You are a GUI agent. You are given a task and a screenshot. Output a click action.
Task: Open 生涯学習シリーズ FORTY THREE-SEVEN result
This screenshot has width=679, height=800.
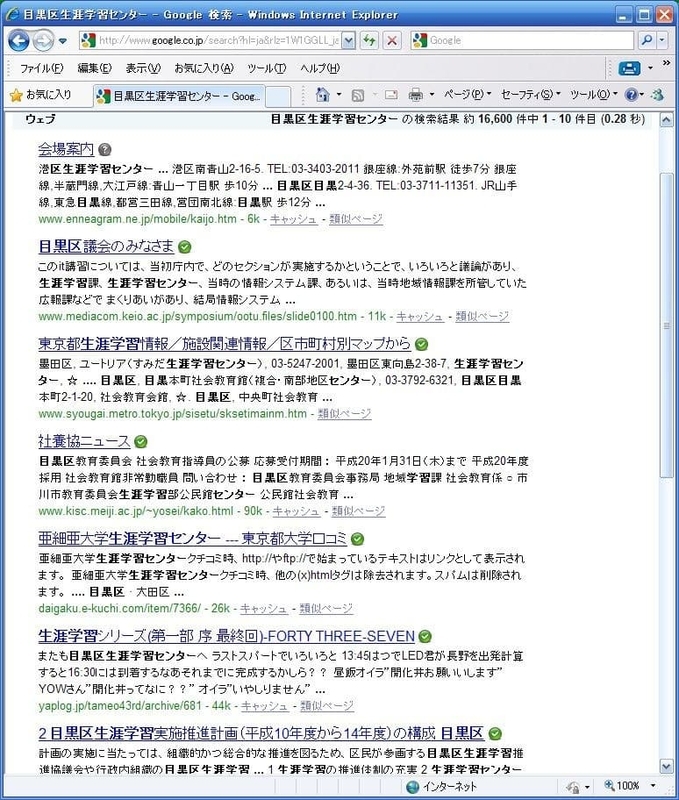click(227, 636)
